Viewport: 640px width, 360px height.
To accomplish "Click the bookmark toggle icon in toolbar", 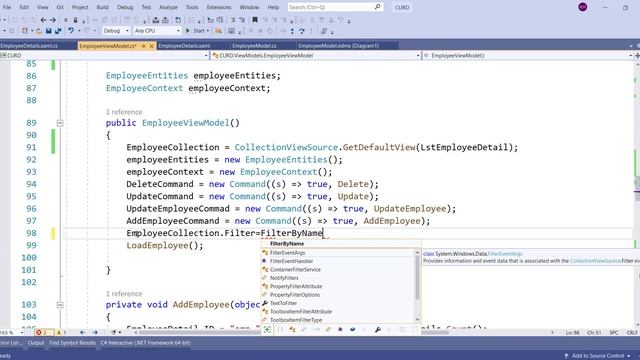I will click(x=255, y=20).
